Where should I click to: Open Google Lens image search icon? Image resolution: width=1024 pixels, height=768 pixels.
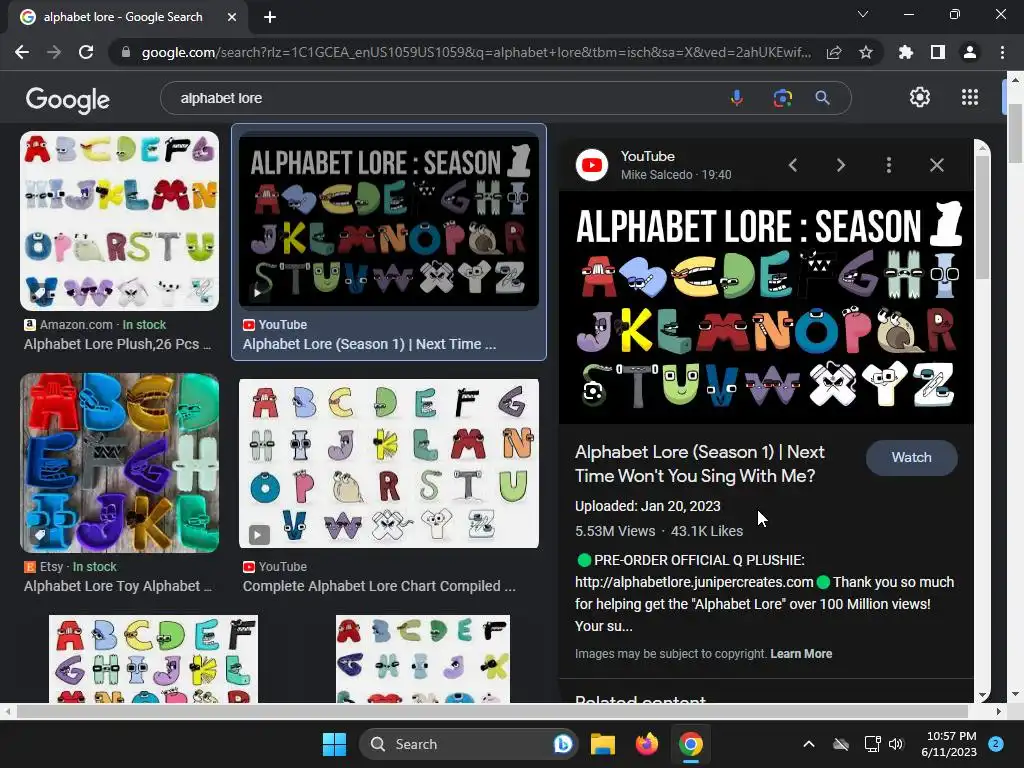(x=782, y=98)
